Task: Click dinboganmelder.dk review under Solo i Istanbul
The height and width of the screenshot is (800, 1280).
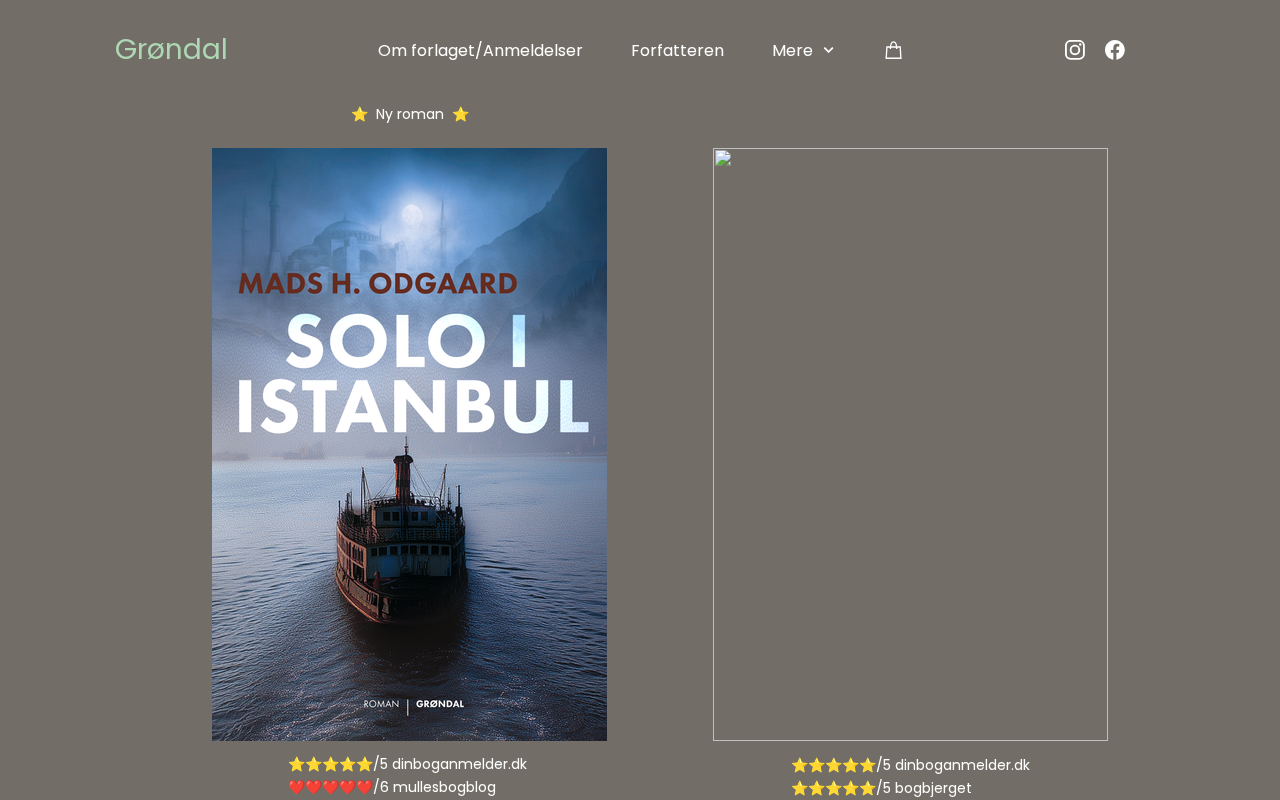Action: point(459,764)
